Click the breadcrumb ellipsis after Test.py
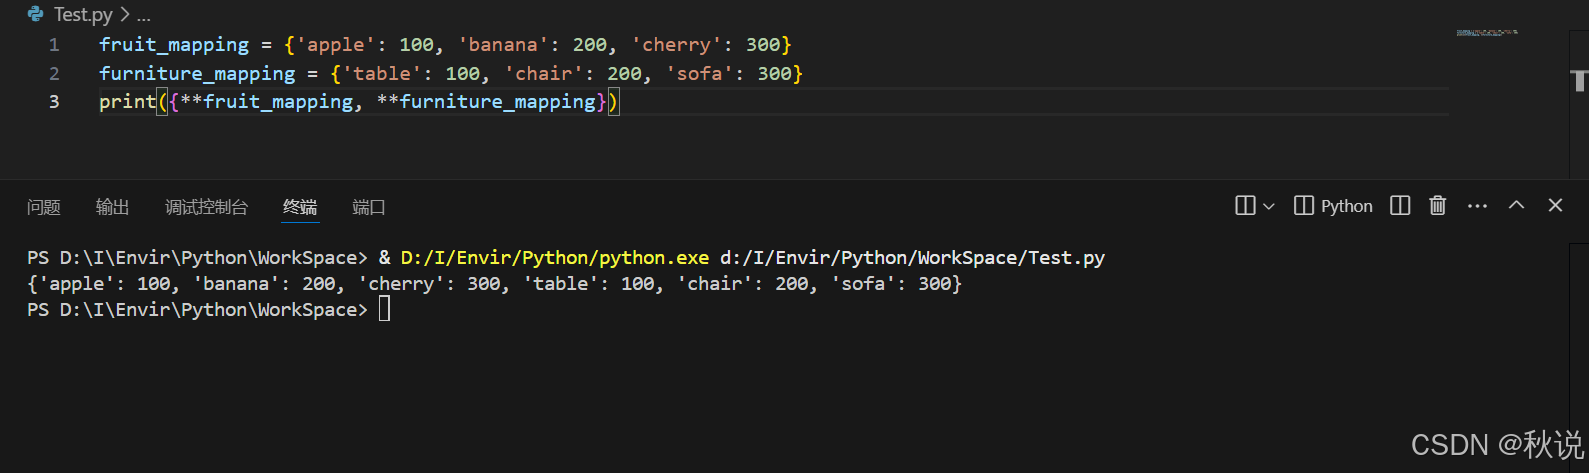The height and width of the screenshot is (473, 1589). (143, 15)
